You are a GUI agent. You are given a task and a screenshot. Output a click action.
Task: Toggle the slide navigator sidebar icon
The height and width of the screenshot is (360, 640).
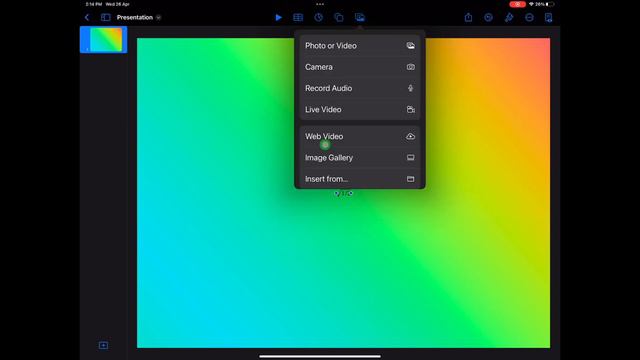point(105,18)
